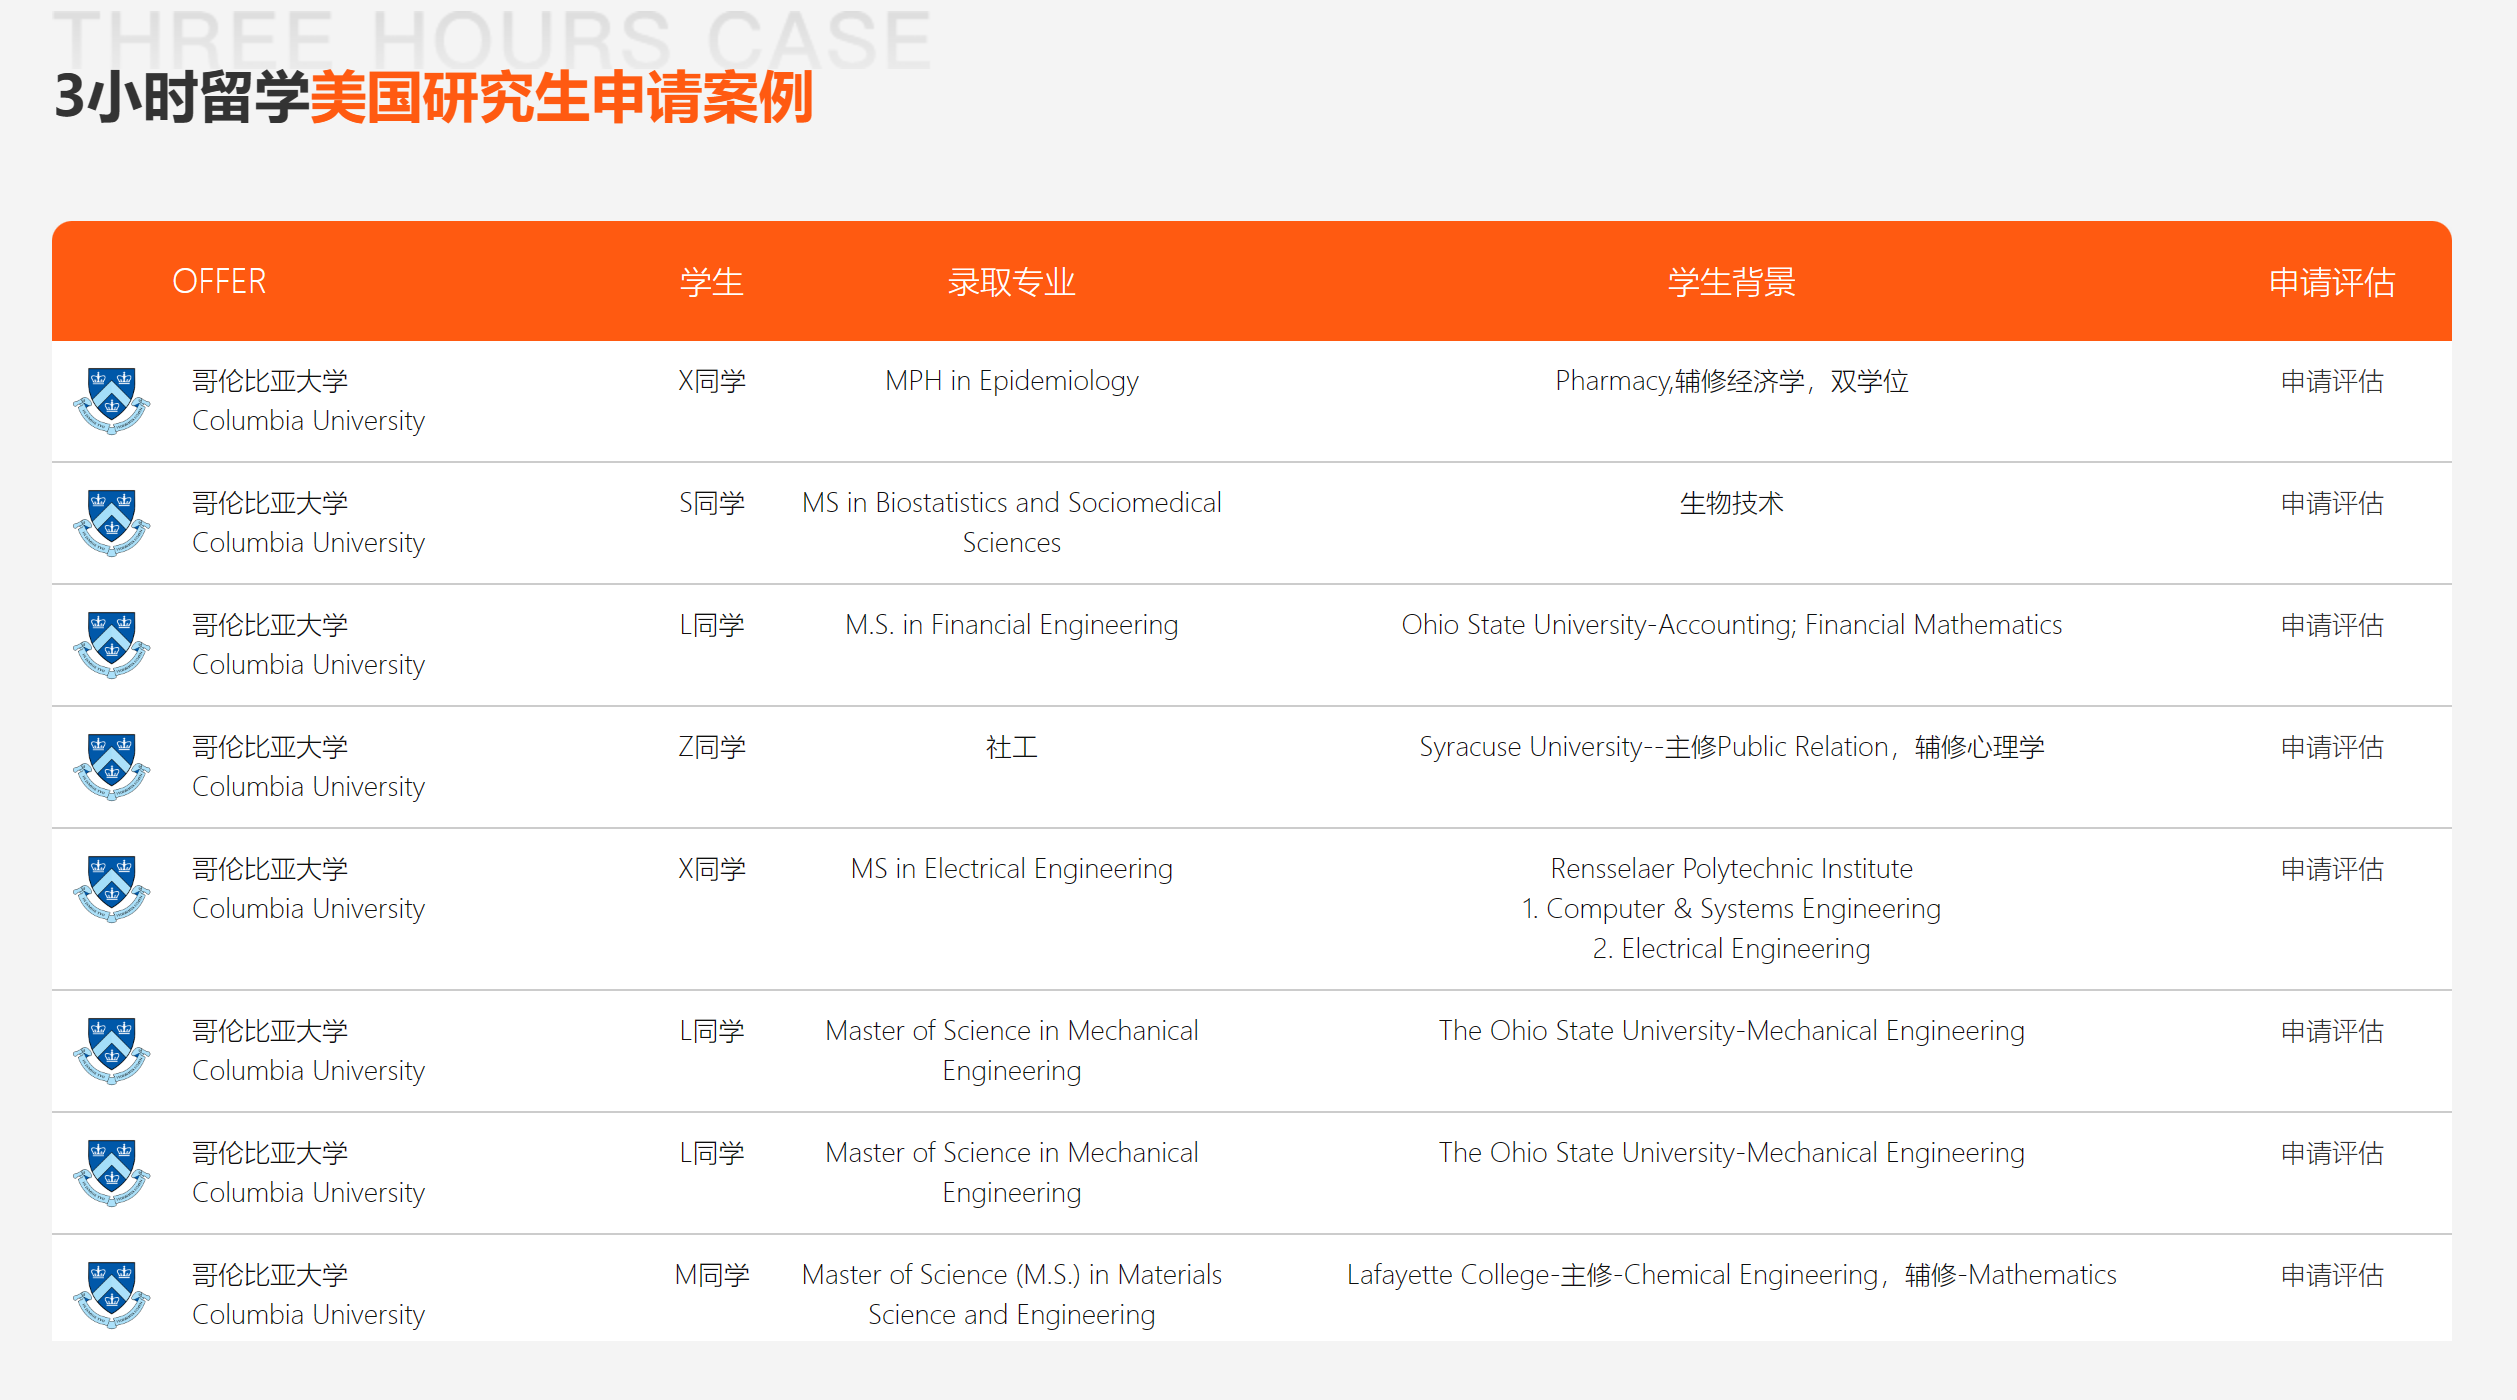Click student Z同学
2517x1400 pixels.
click(x=712, y=747)
